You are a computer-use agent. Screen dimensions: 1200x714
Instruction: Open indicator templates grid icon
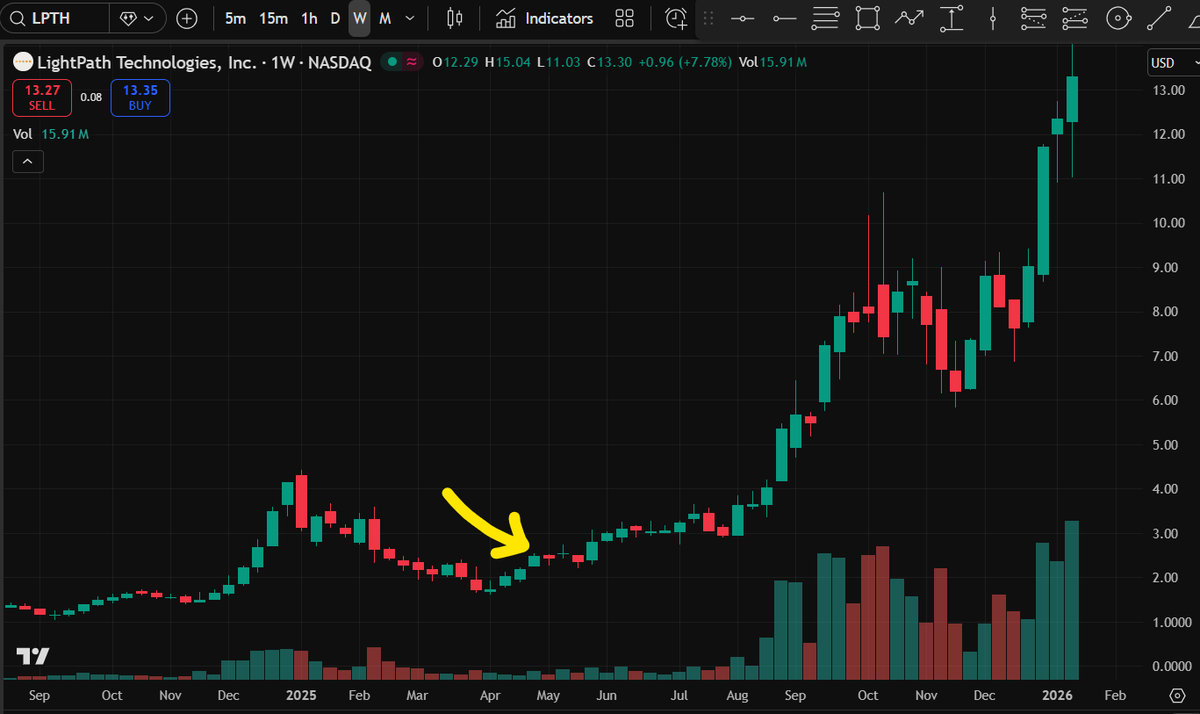coord(625,18)
